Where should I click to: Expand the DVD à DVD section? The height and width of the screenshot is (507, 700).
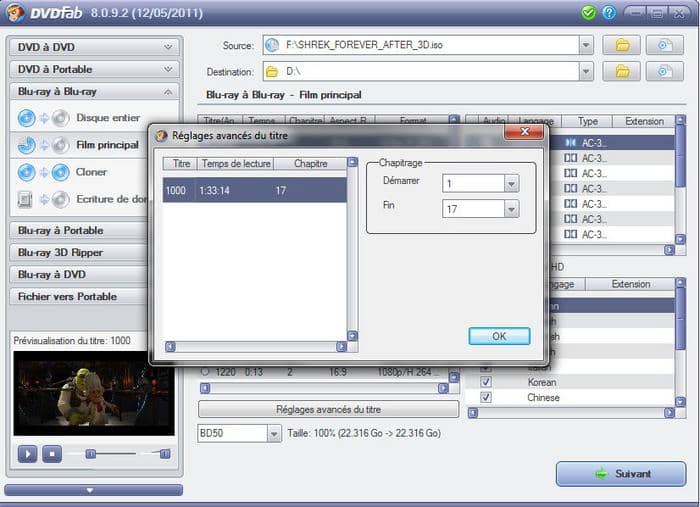pyautogui.click(x=95, y=47)
